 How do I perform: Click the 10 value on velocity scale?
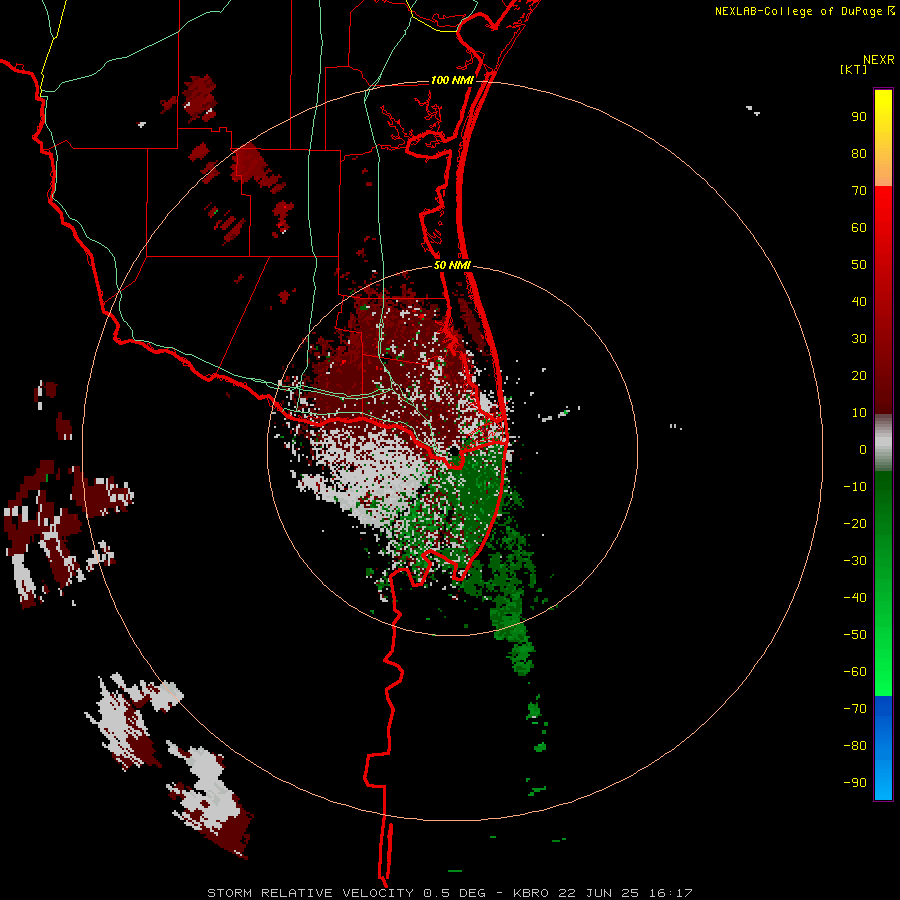click(859, 413)
